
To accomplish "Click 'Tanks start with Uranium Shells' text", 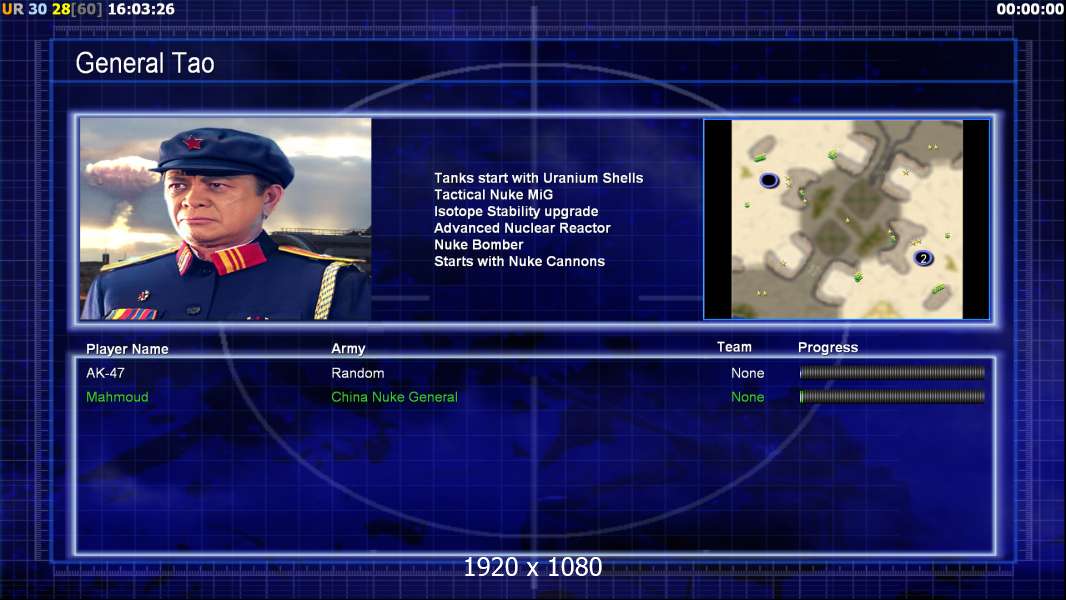I will pyautogui.click(x=538, y=178).
